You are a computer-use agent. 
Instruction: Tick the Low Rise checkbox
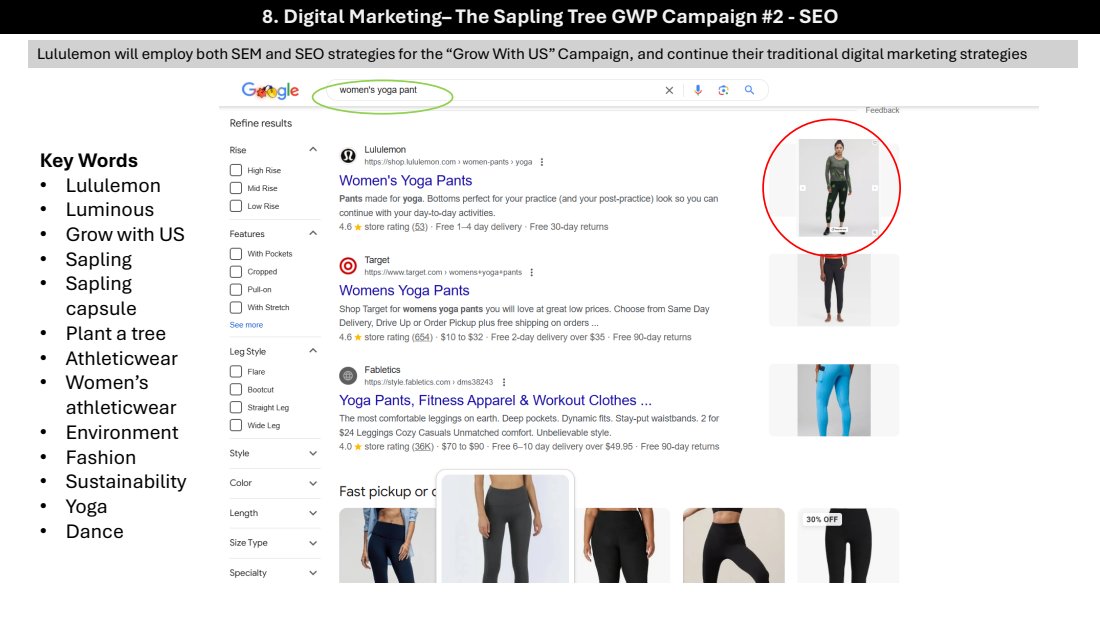(236, 206)
